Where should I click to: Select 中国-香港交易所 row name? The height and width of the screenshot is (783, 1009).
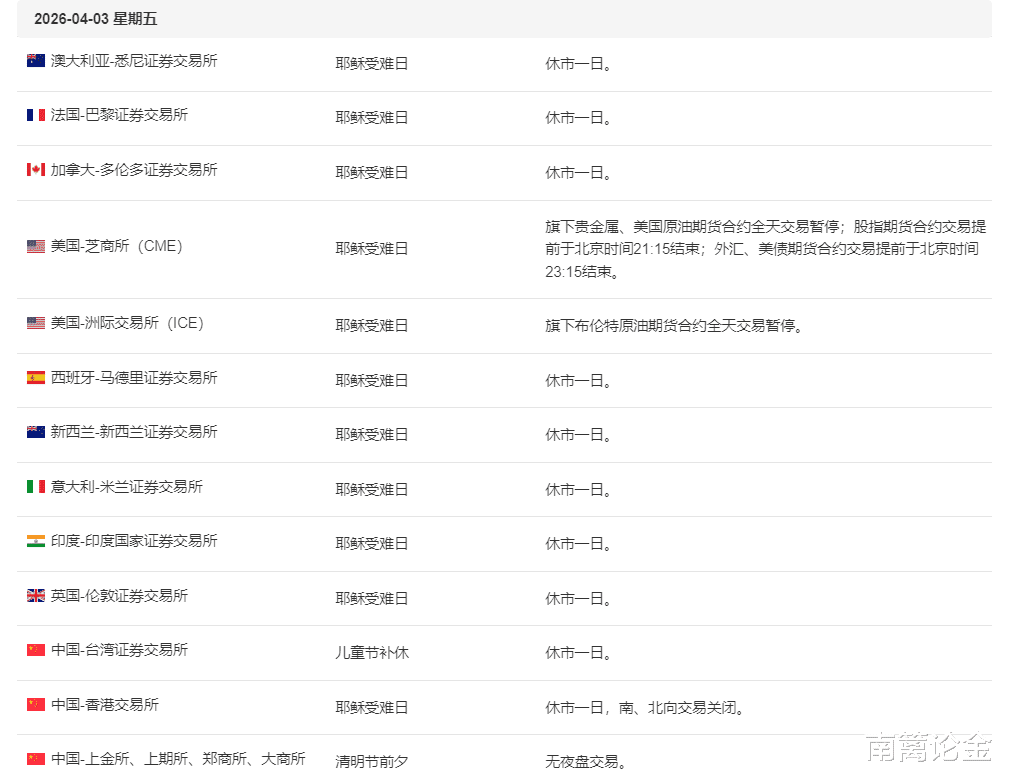(x=104, y=705)
